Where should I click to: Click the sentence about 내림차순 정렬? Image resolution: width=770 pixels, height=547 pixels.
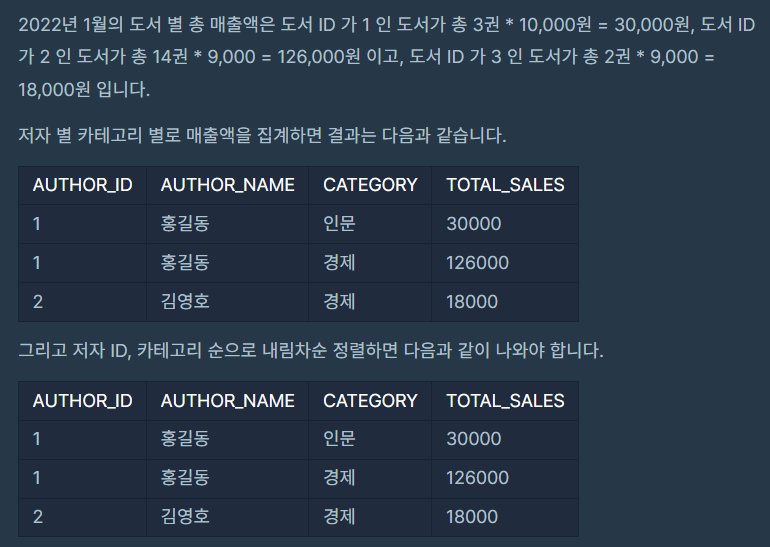(x=311, y=351)
